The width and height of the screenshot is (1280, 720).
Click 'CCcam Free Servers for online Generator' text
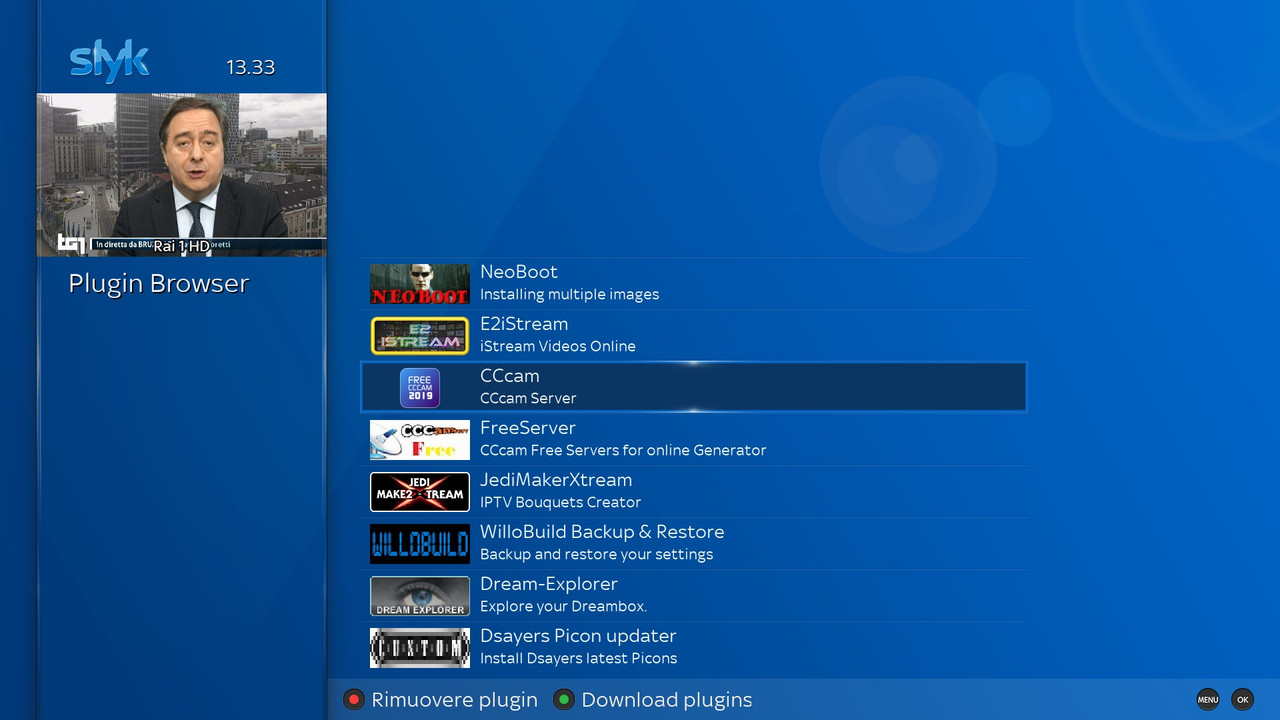pos(623,451)
